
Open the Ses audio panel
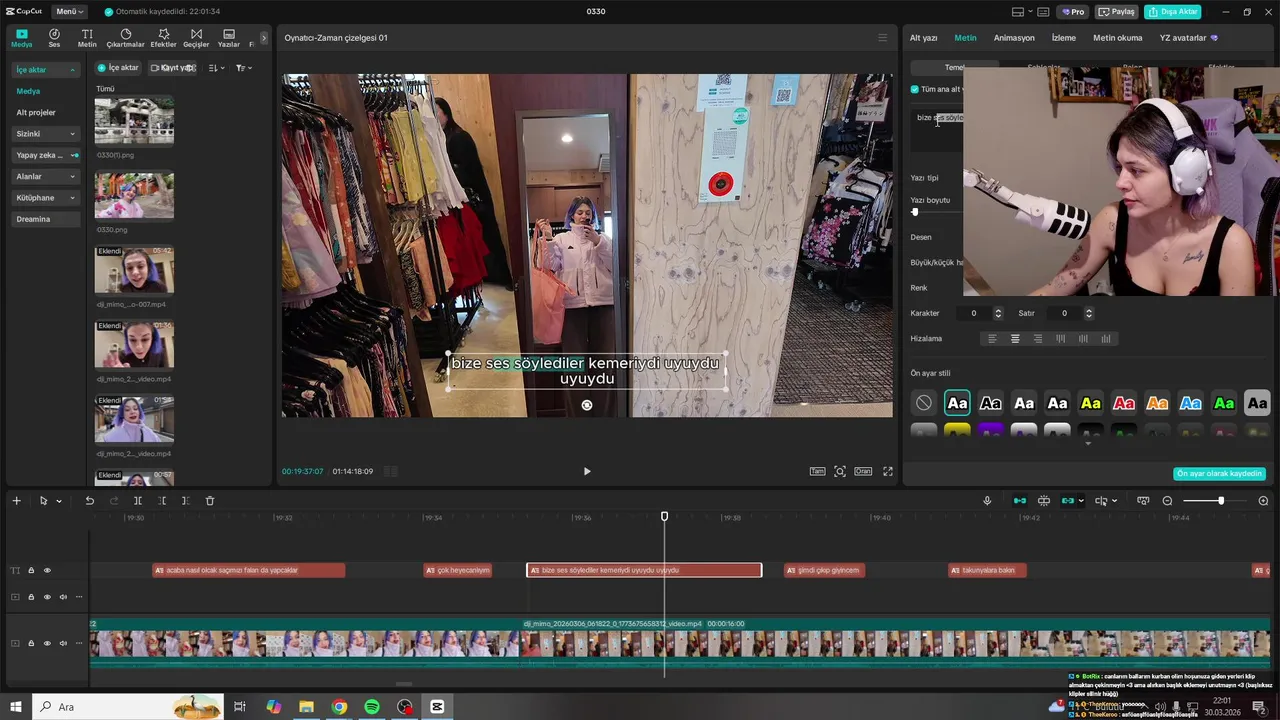54,38
